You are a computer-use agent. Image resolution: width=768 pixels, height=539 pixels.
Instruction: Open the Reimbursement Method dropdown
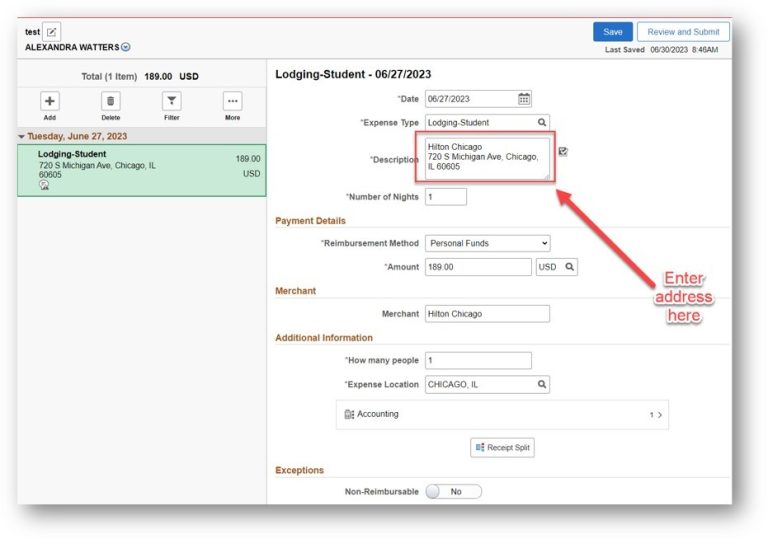point(487,244)
